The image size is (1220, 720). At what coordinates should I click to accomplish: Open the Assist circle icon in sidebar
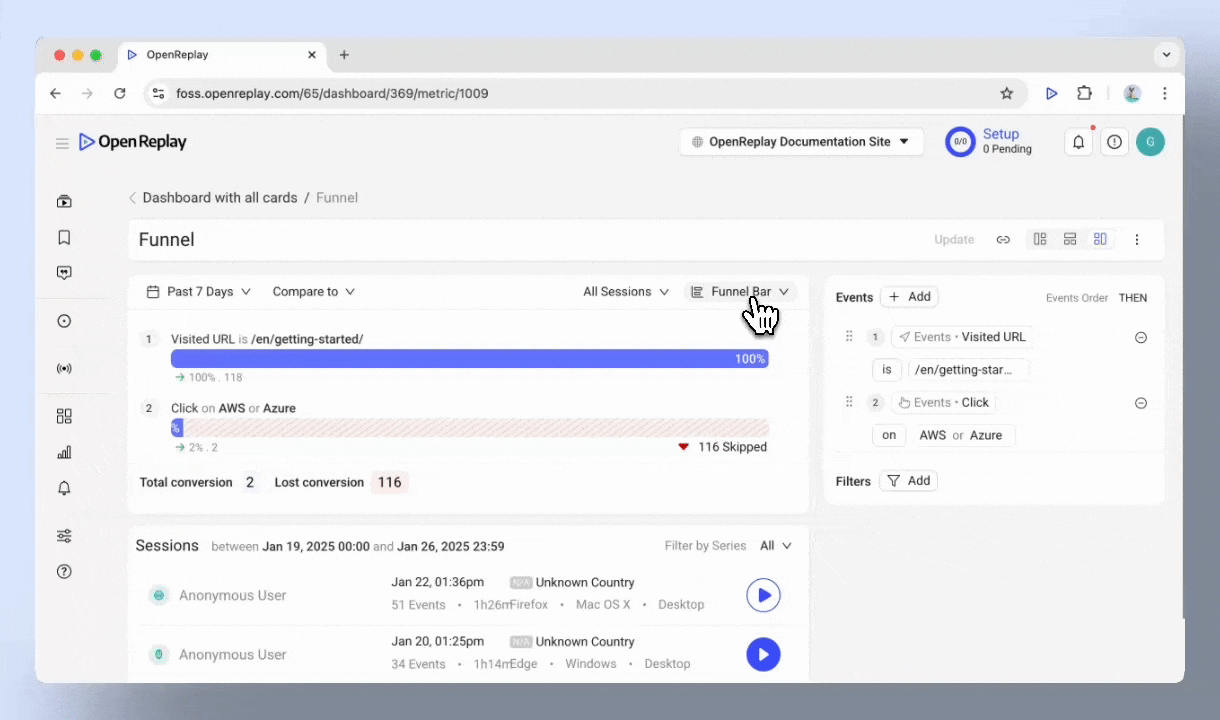(x=64, y=321)
